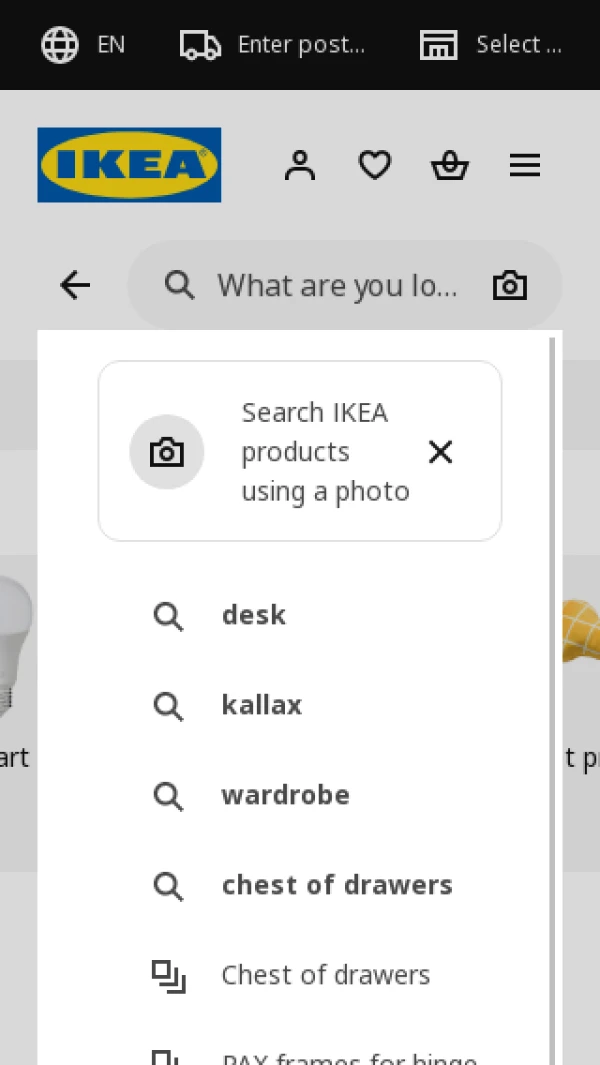Screen dimensions: 600x1065
Task: Click the IKEA logo
Action: tap(129, 165)
